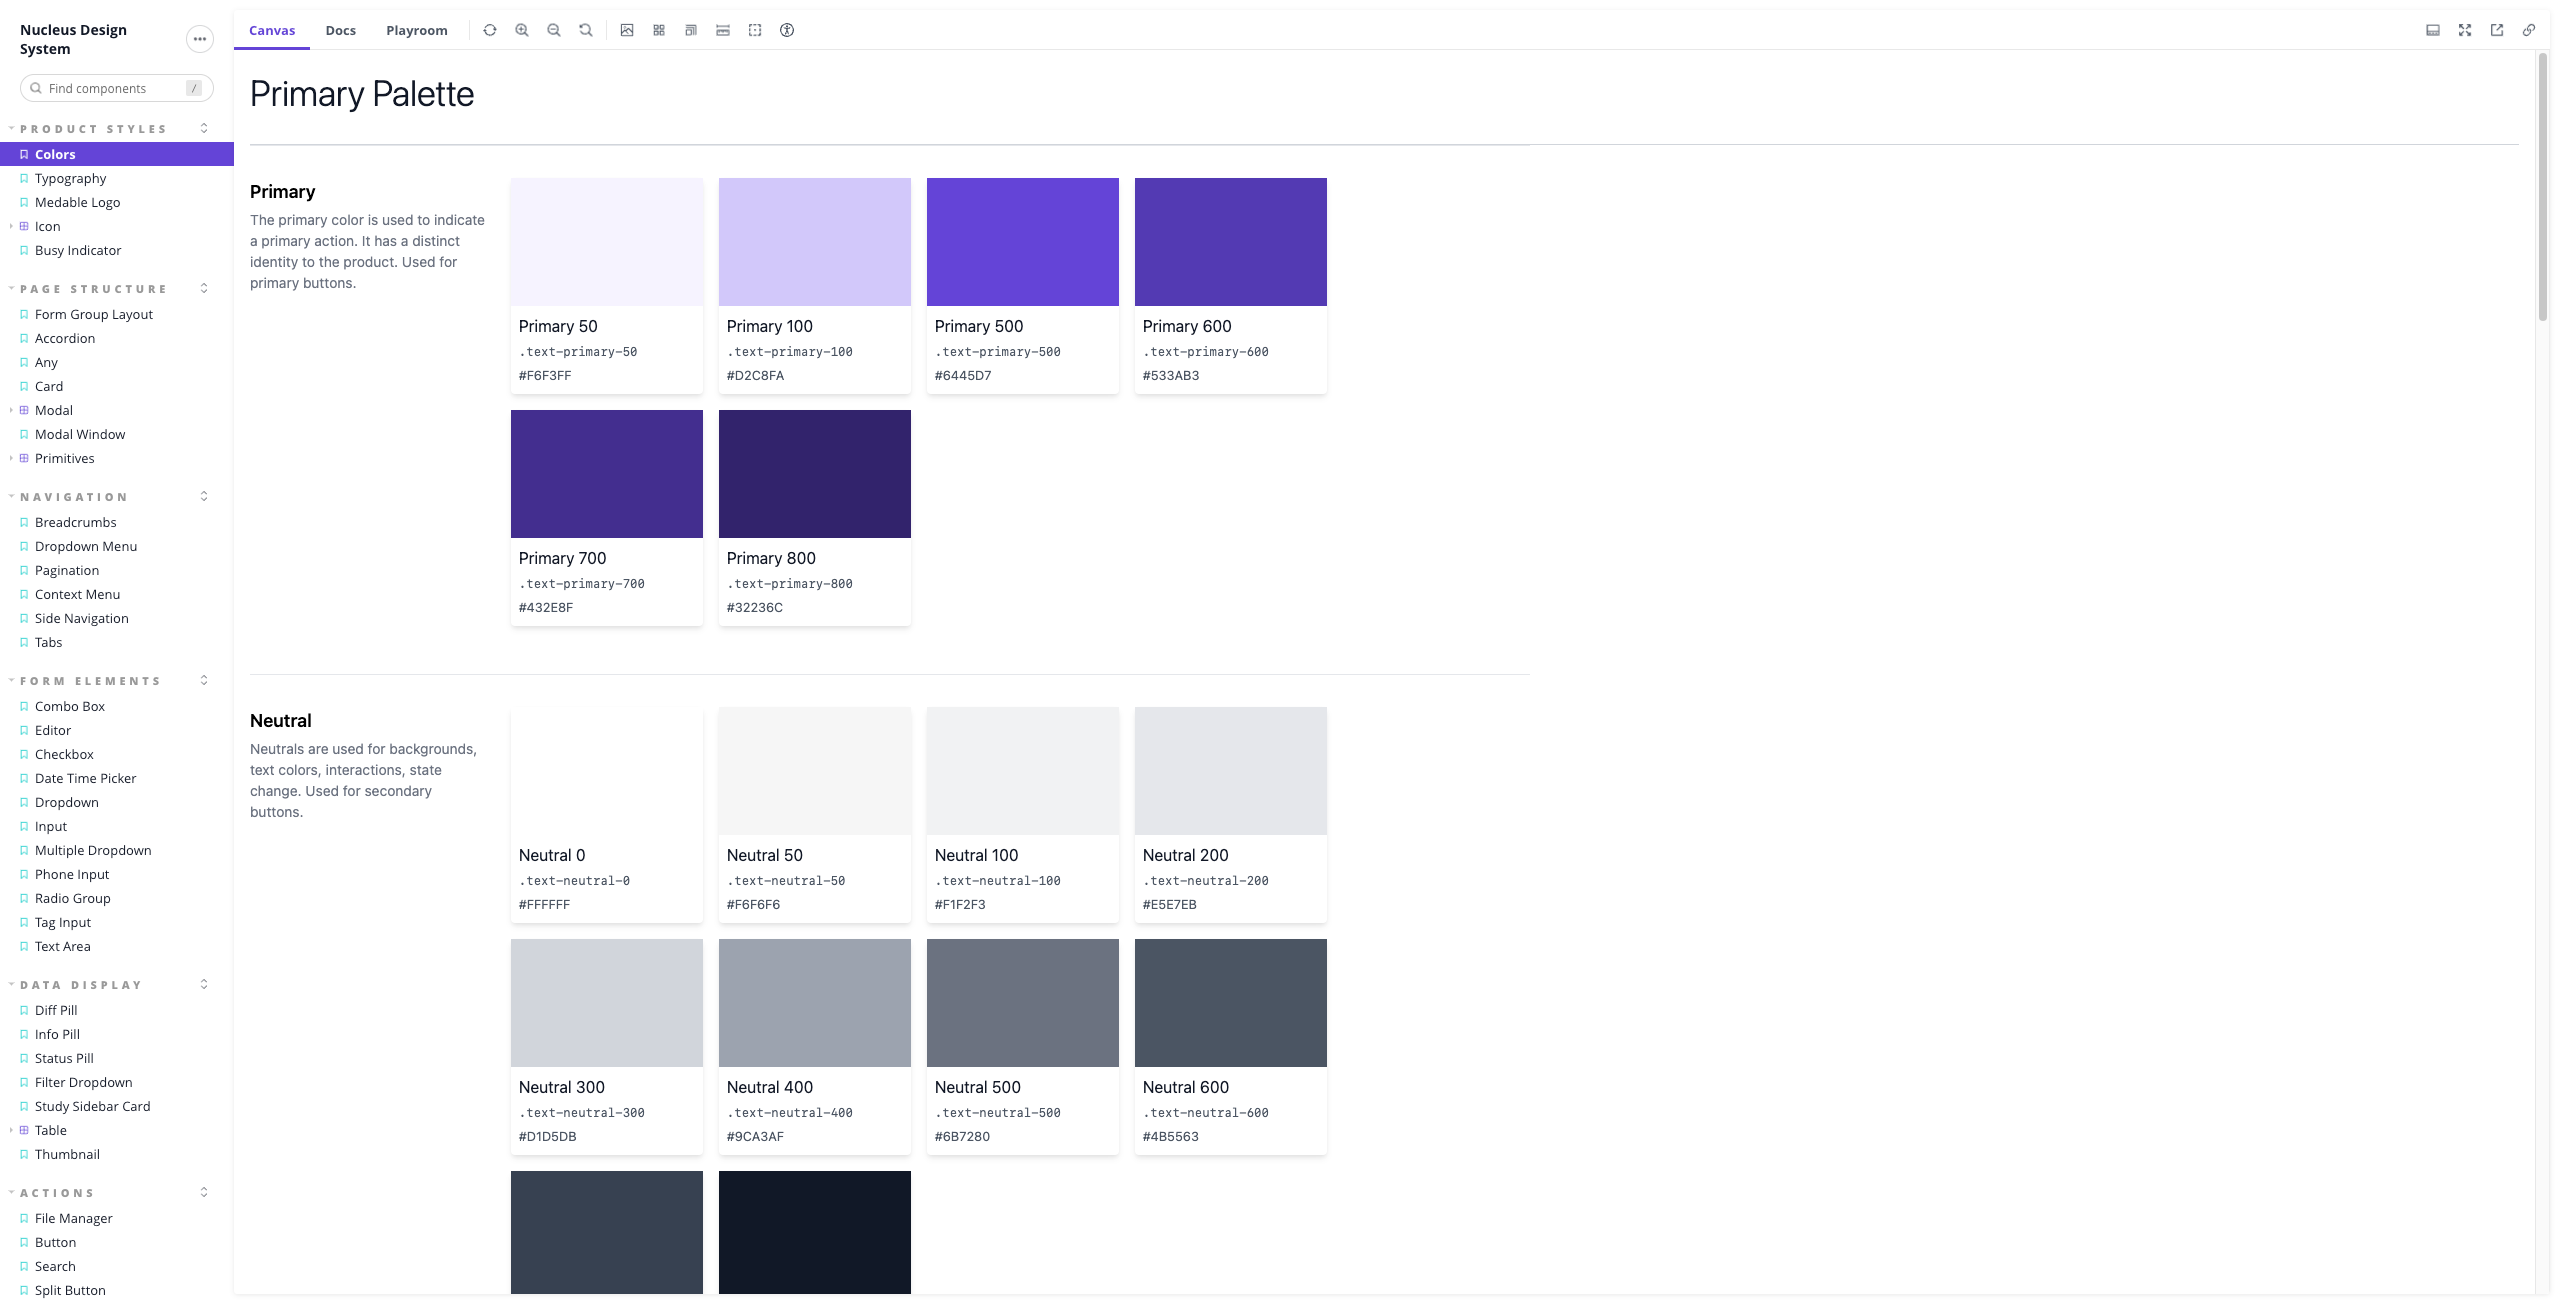Copy canvas link with chain icon
This screenshot has height=1304, width=2560.
[x=2529, y=30]
